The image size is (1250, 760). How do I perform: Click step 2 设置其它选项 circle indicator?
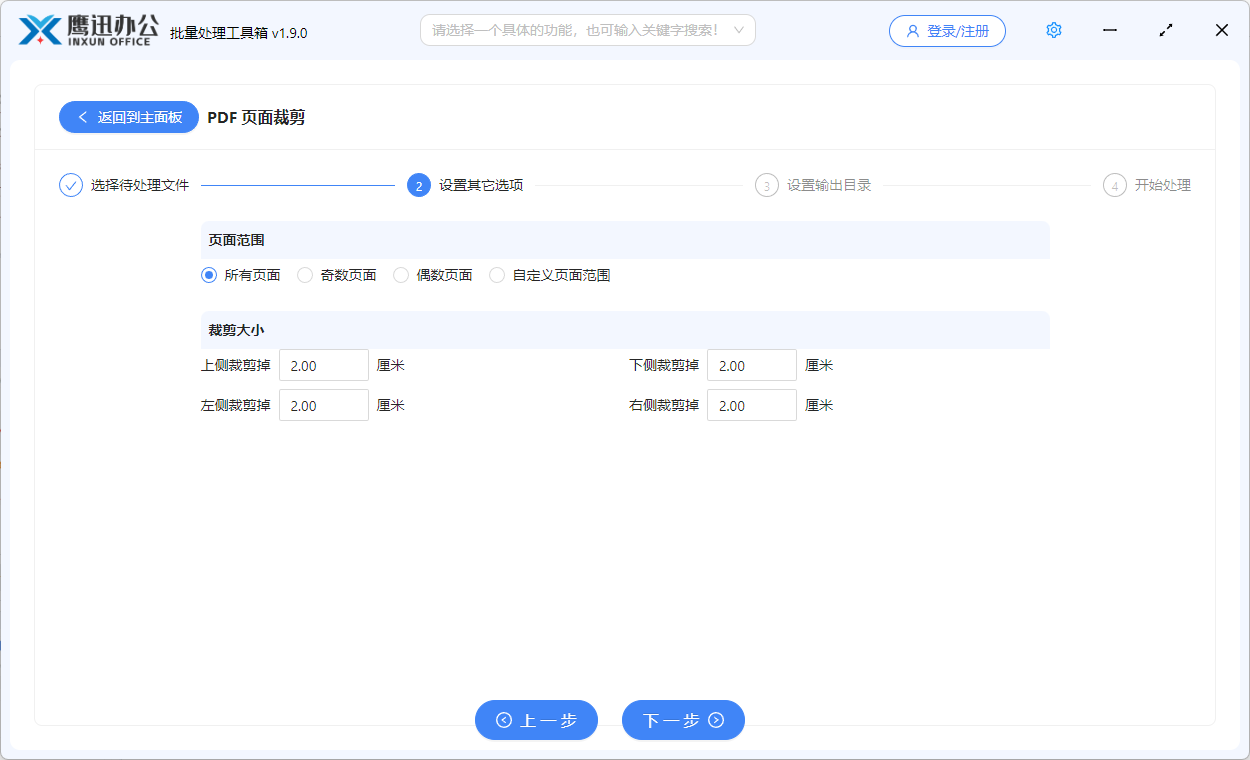[418, 185]
